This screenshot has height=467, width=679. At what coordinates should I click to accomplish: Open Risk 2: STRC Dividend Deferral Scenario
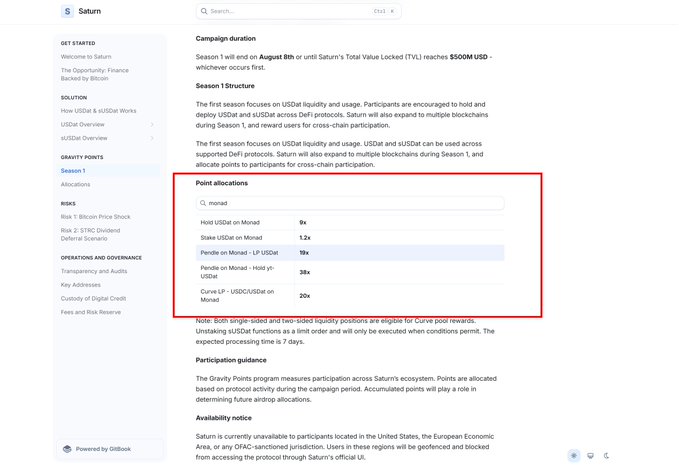click(x=91, y=234)
